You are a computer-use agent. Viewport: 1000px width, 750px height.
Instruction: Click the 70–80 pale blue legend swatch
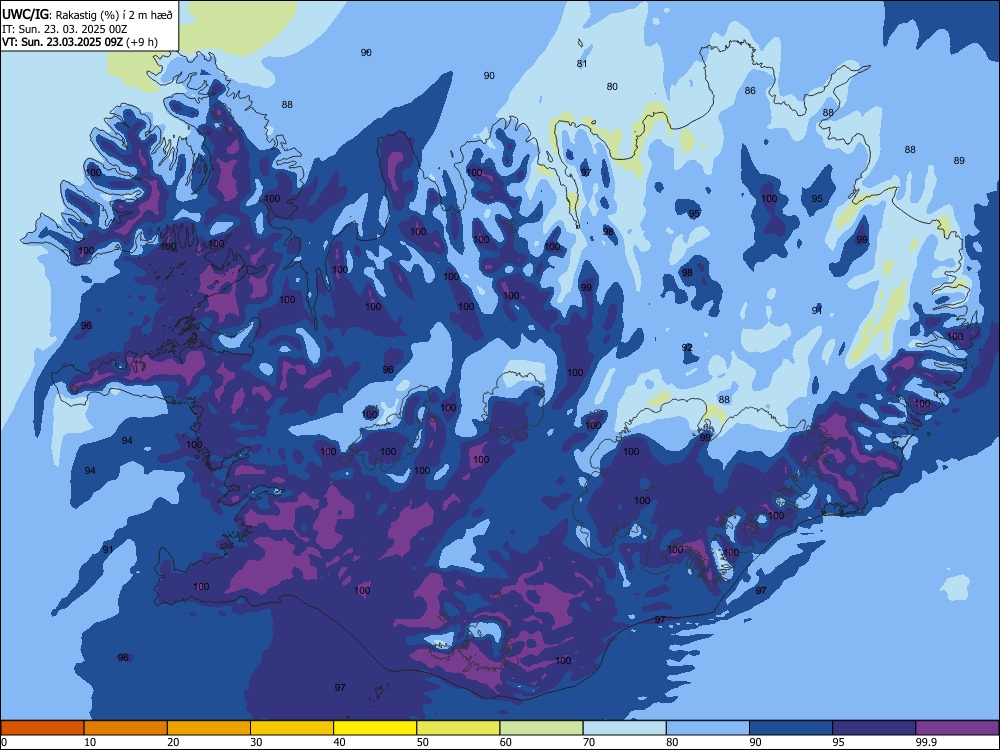(624, 728)
